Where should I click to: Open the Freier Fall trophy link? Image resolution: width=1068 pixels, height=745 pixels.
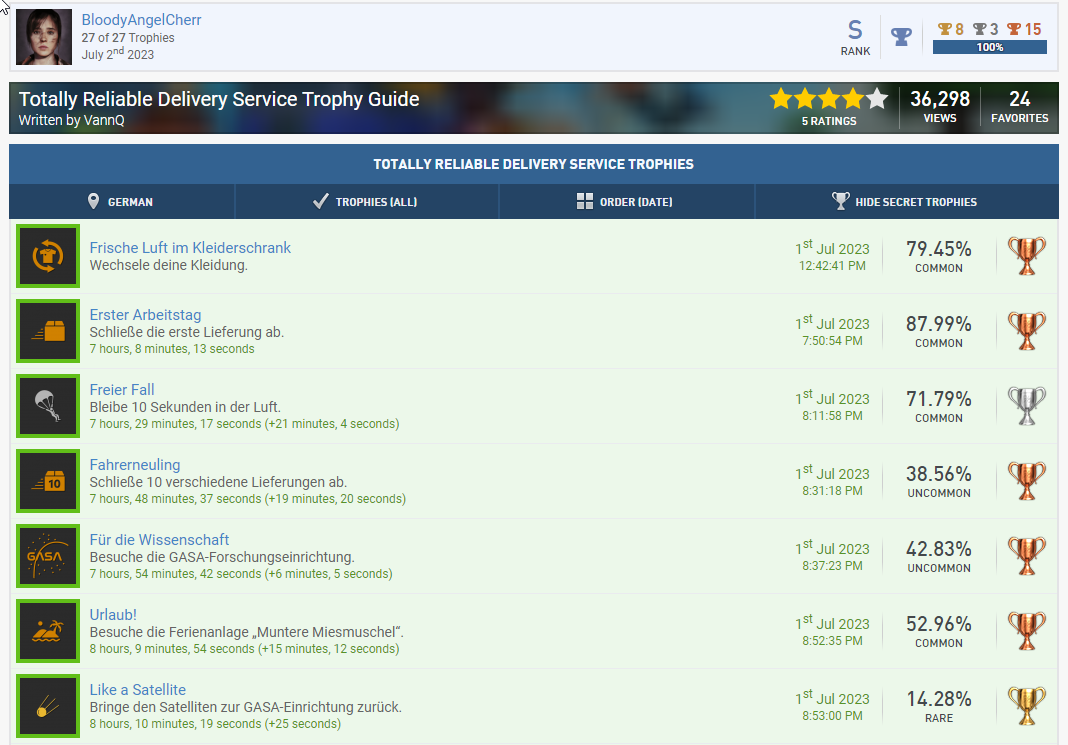coord(122,390)
